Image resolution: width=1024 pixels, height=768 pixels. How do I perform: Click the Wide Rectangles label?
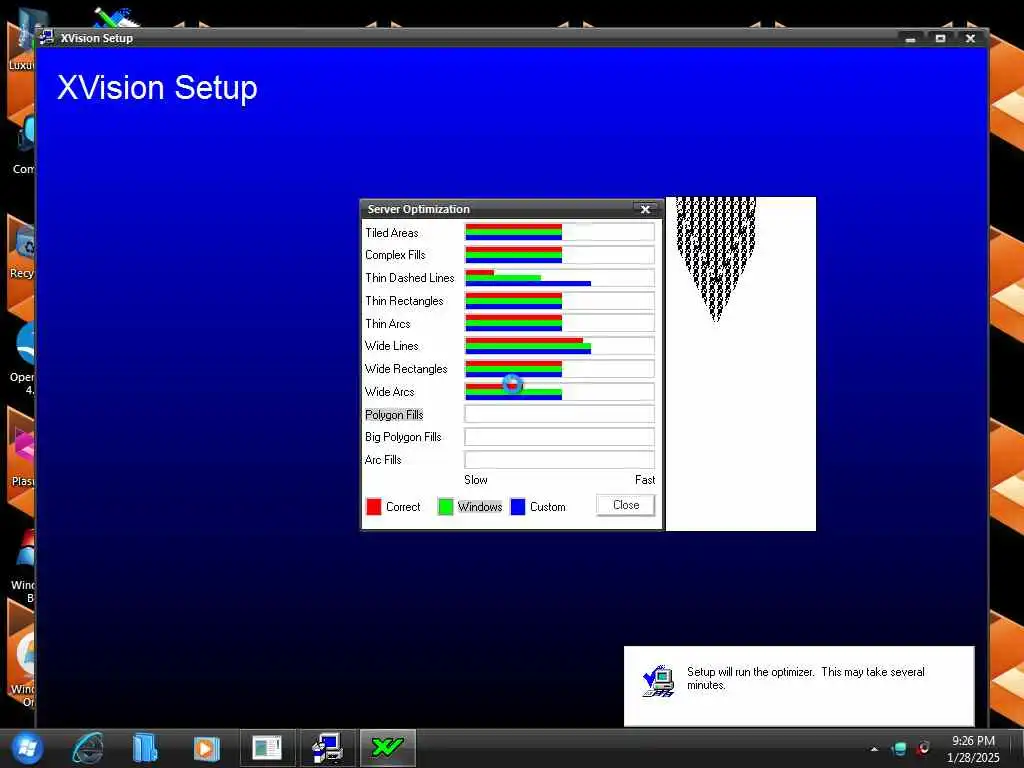406,369
